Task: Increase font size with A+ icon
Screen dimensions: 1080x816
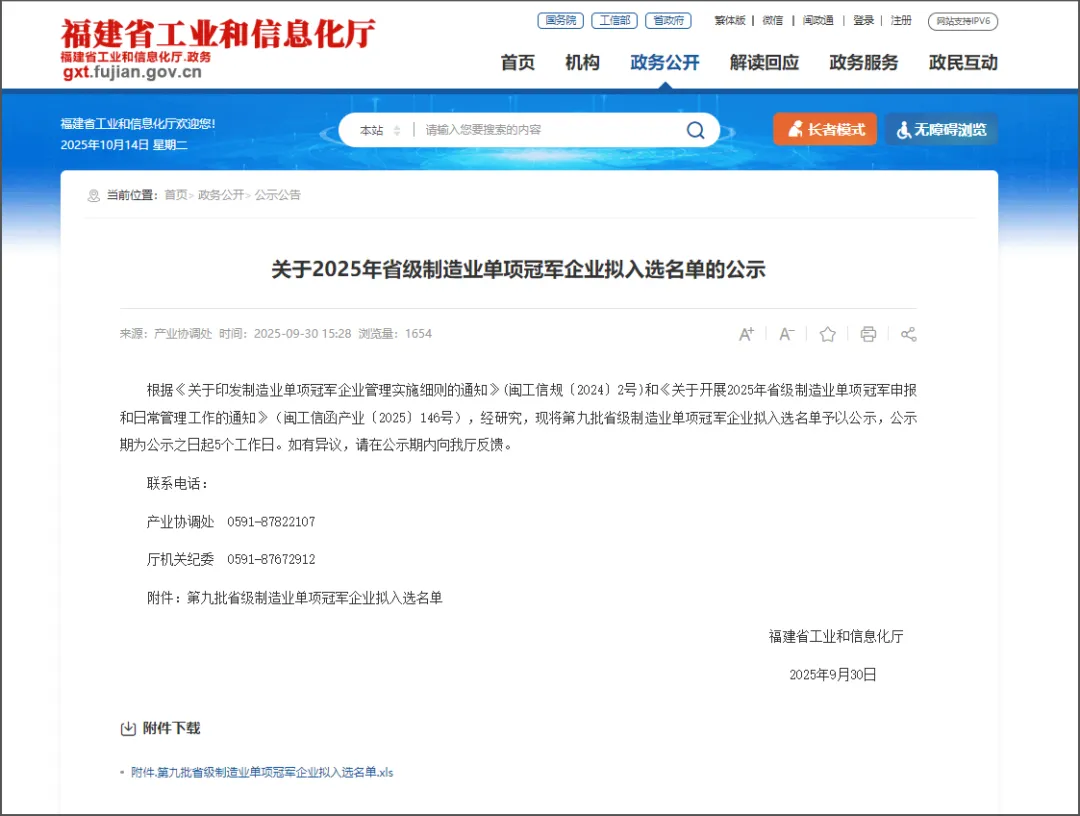Action: point(746,334)
